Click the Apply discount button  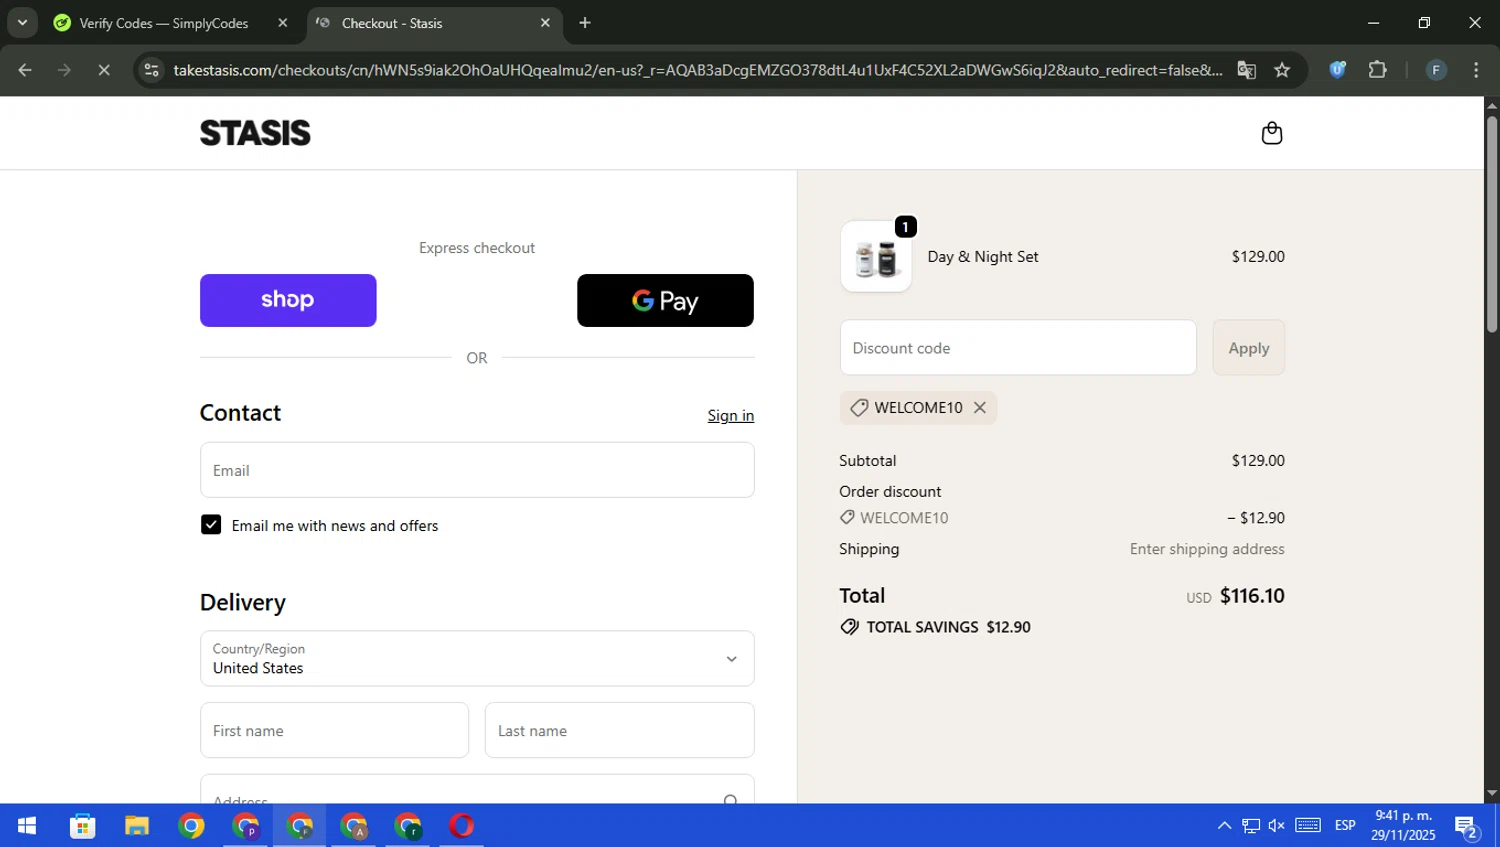1249,348
